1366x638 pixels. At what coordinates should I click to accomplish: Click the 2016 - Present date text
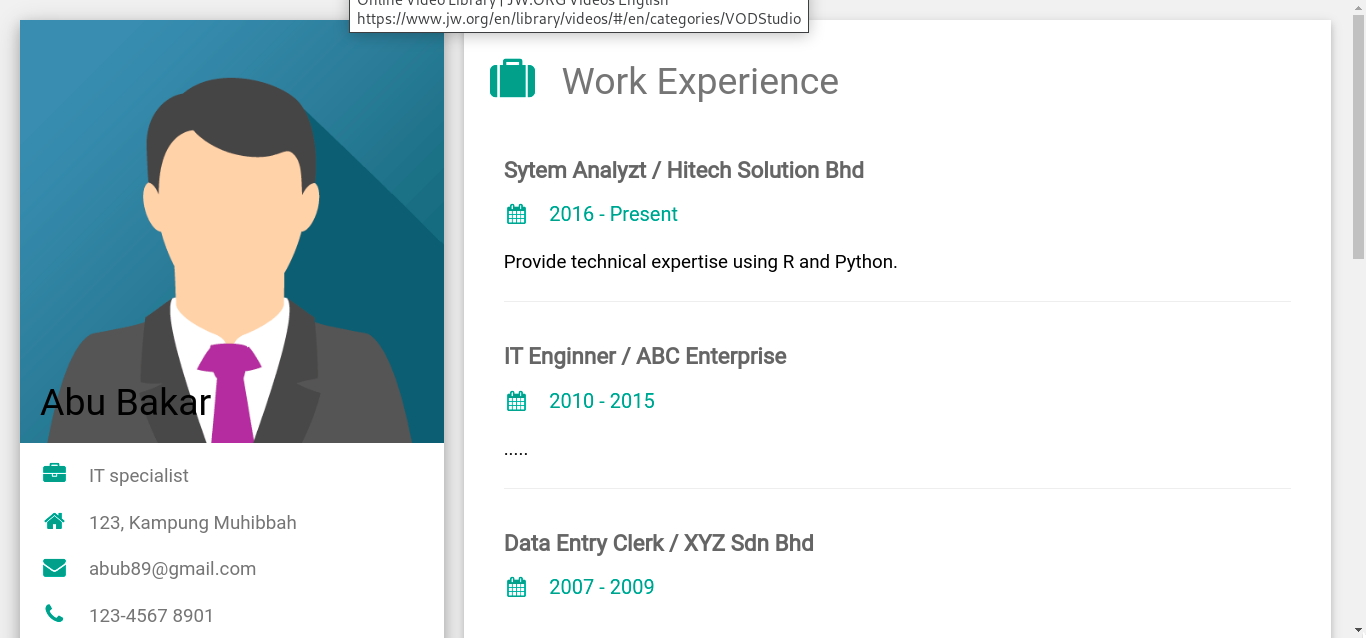pos(613,214)
